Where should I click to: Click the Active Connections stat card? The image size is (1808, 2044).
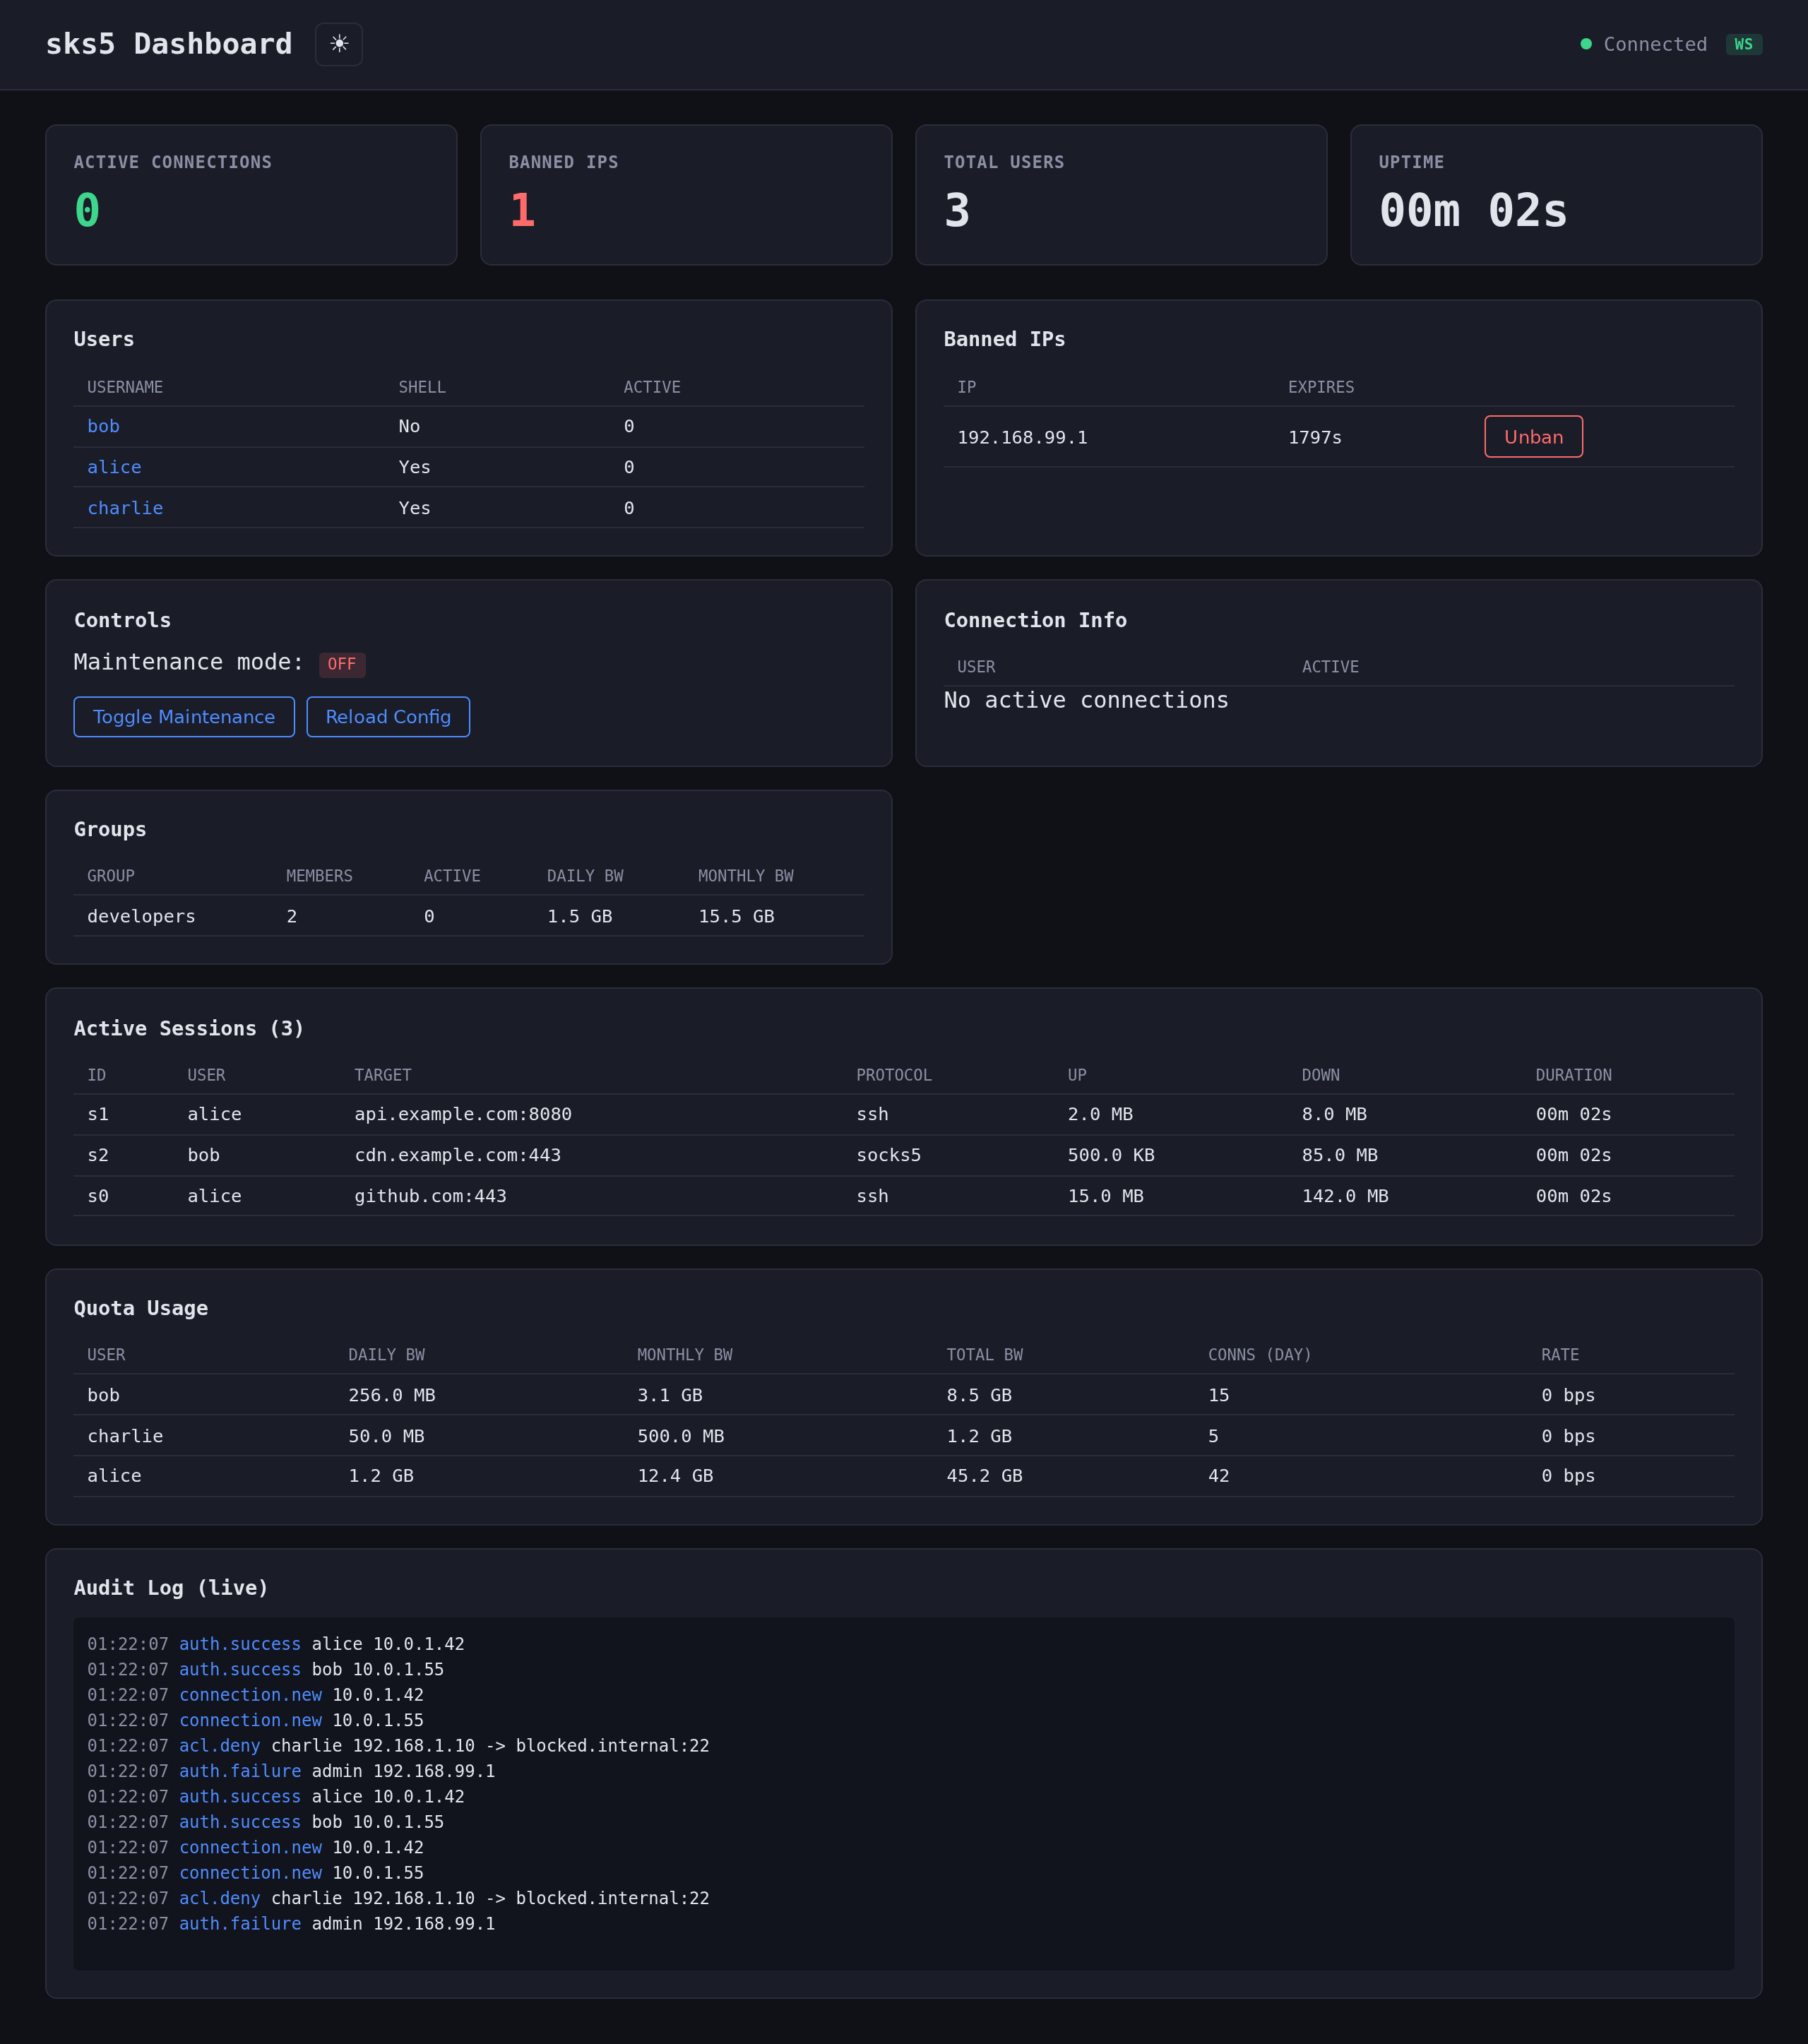(251, 195)
